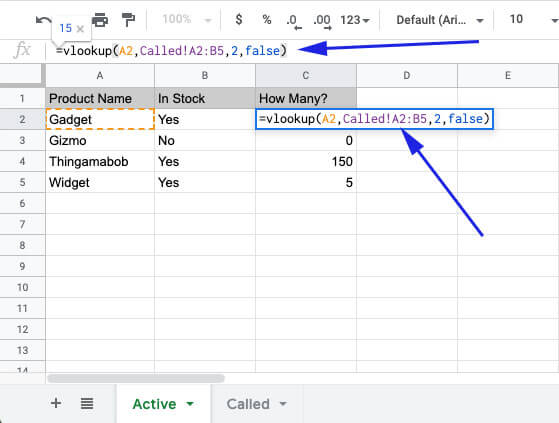Image resolution: width=559 pixels, height=423 pixels.
Task: Click the font size 10 field
Action: [516, 19]
